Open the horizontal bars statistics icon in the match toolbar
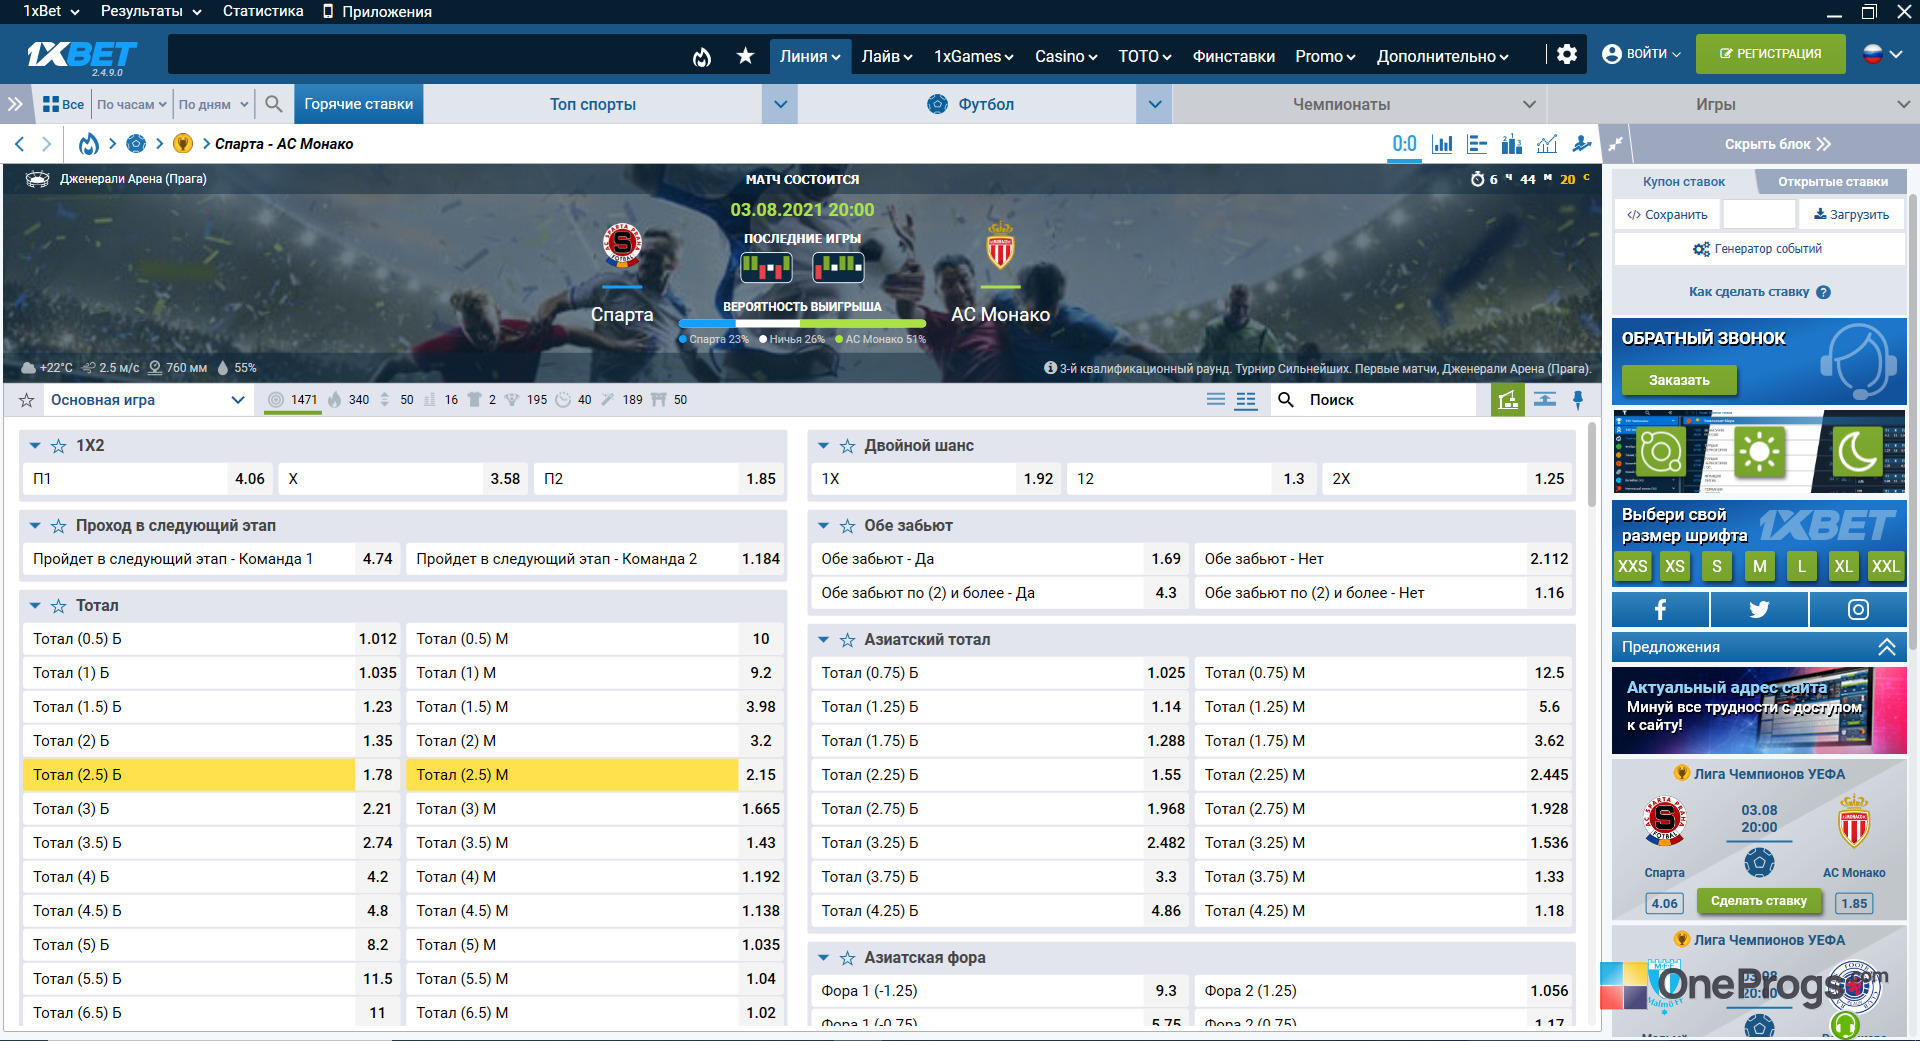Image resolution: width=1920 pixels, height=1041 pixels. 1477,144
